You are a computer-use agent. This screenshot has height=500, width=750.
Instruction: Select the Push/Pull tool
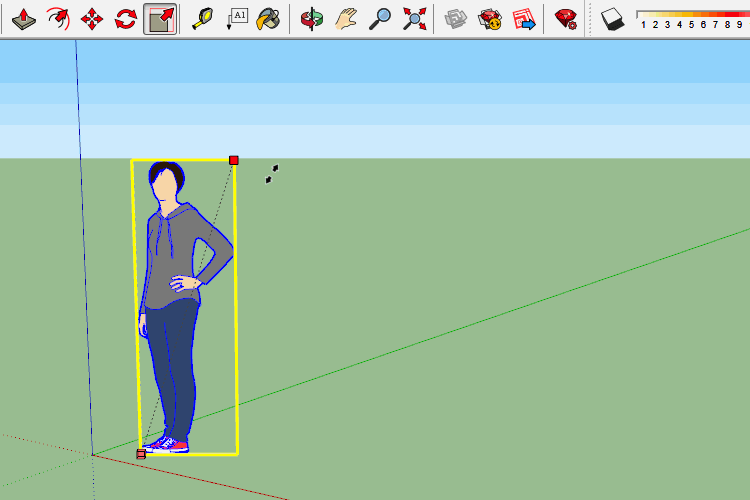24,18
